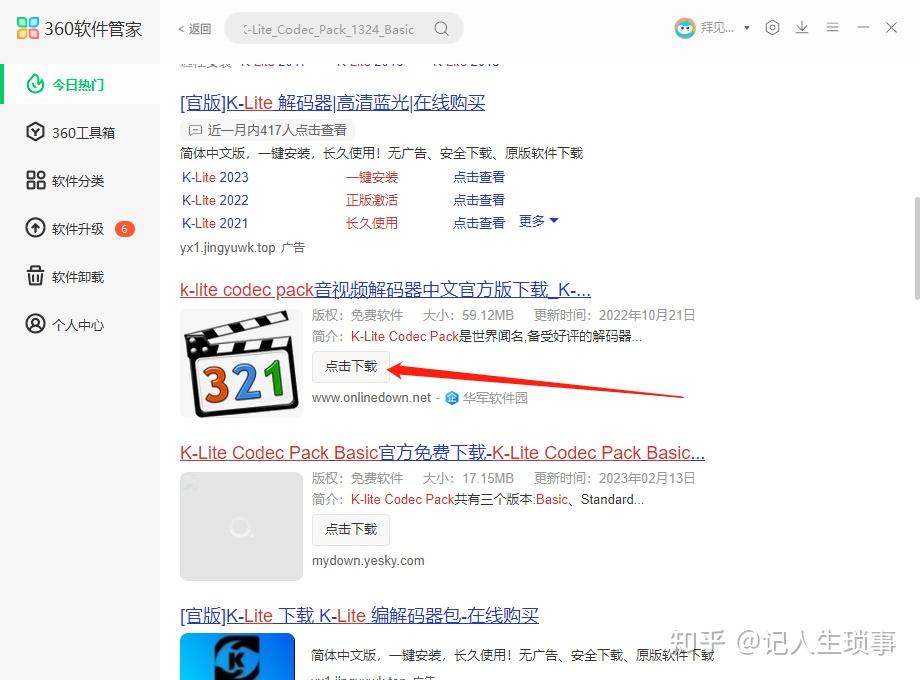Click the magnifier search icon

pyautogui.click(x=441, y=29)
